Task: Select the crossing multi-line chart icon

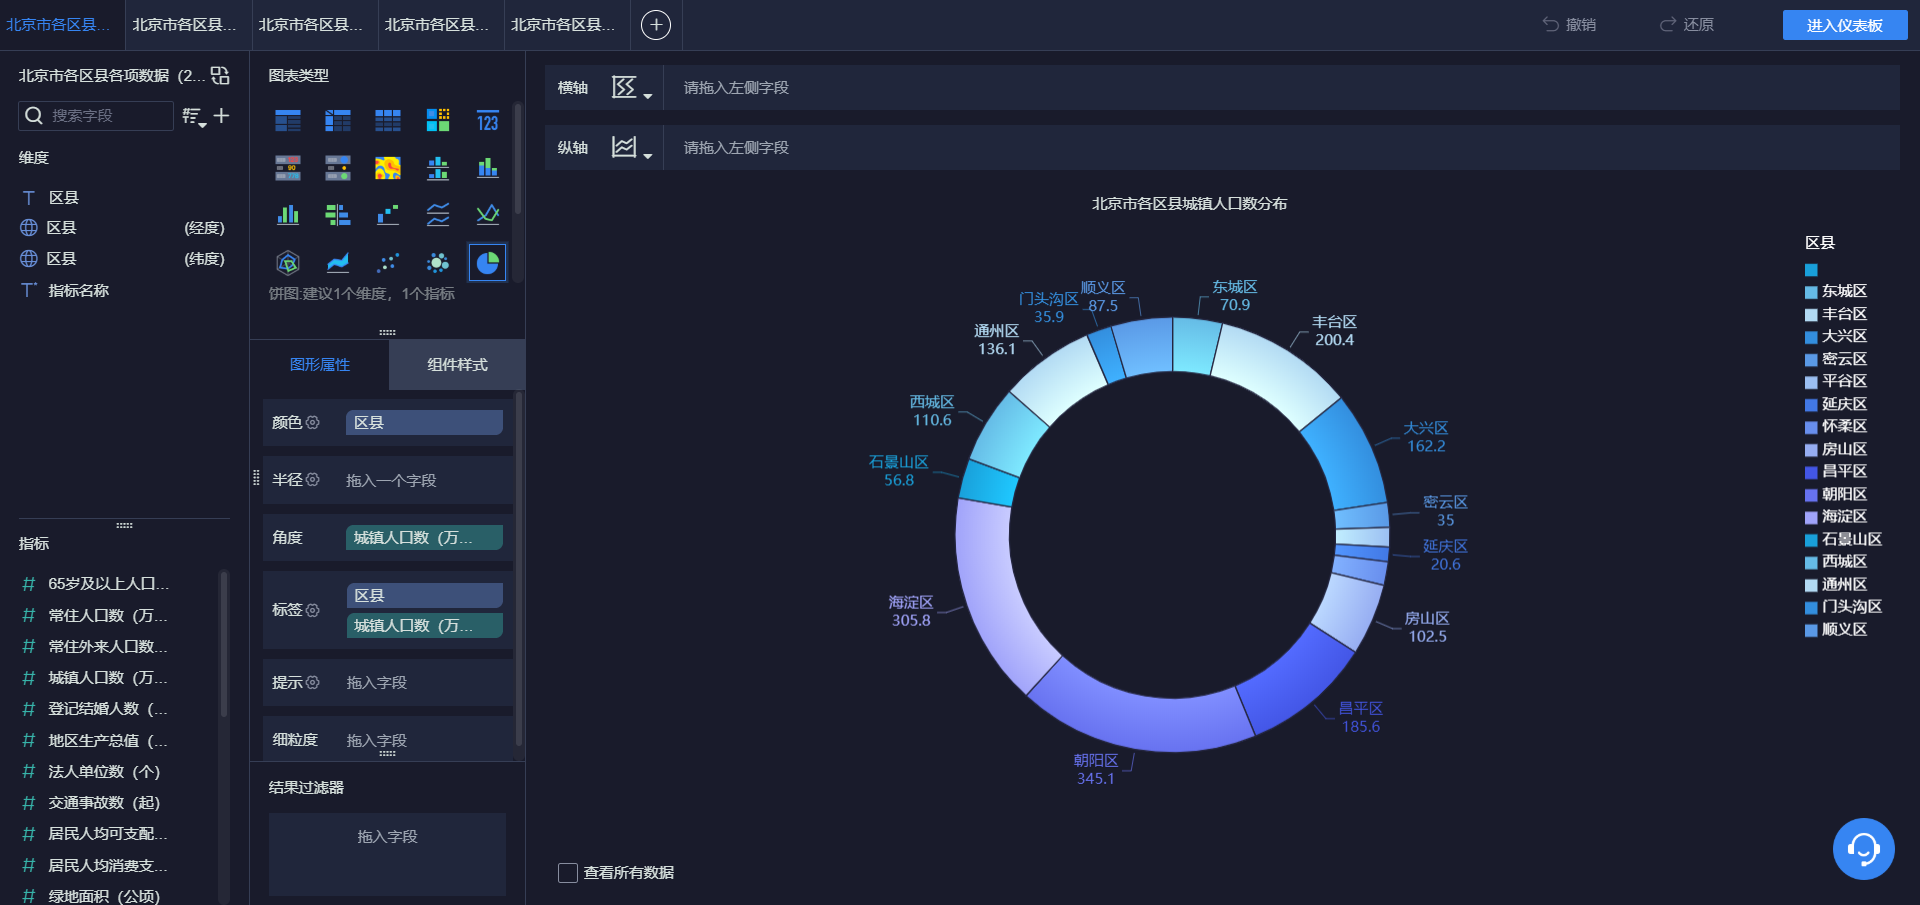Action: tap(487, 214)
